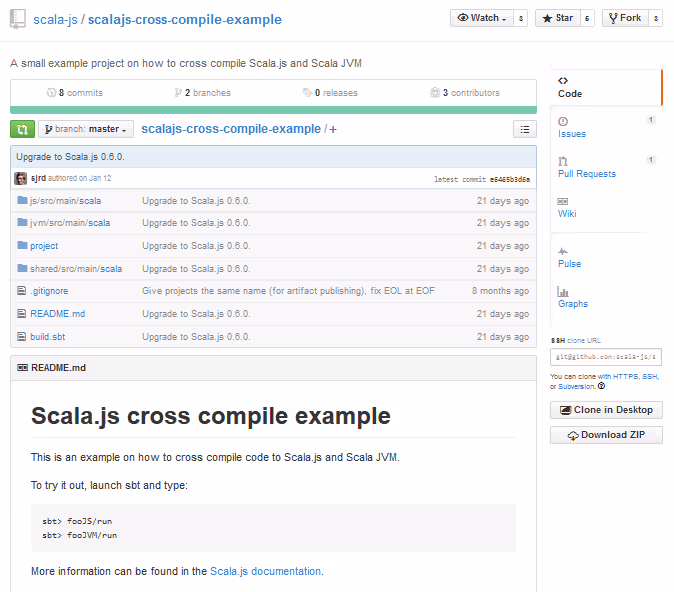Click the repository book icon
674x592 pixels.
coord(18,19)
